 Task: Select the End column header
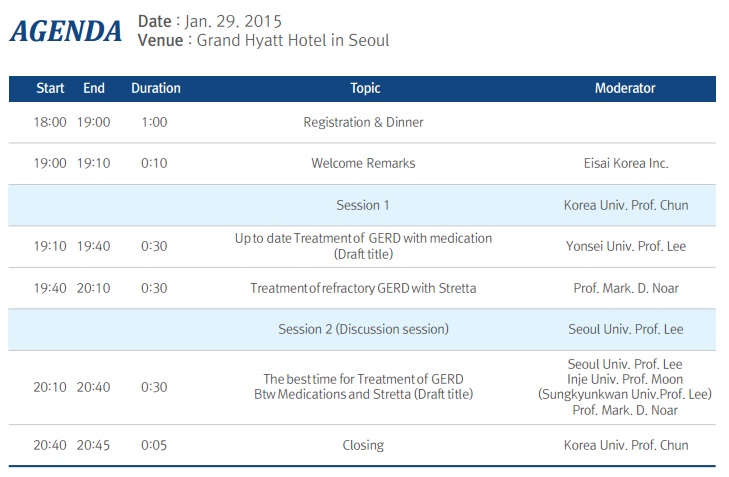94,88
